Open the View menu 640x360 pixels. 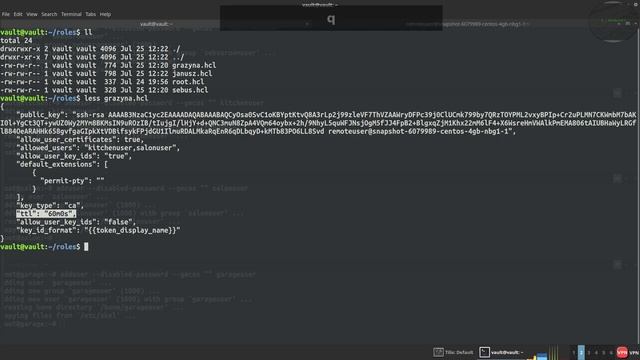[32, 14]
